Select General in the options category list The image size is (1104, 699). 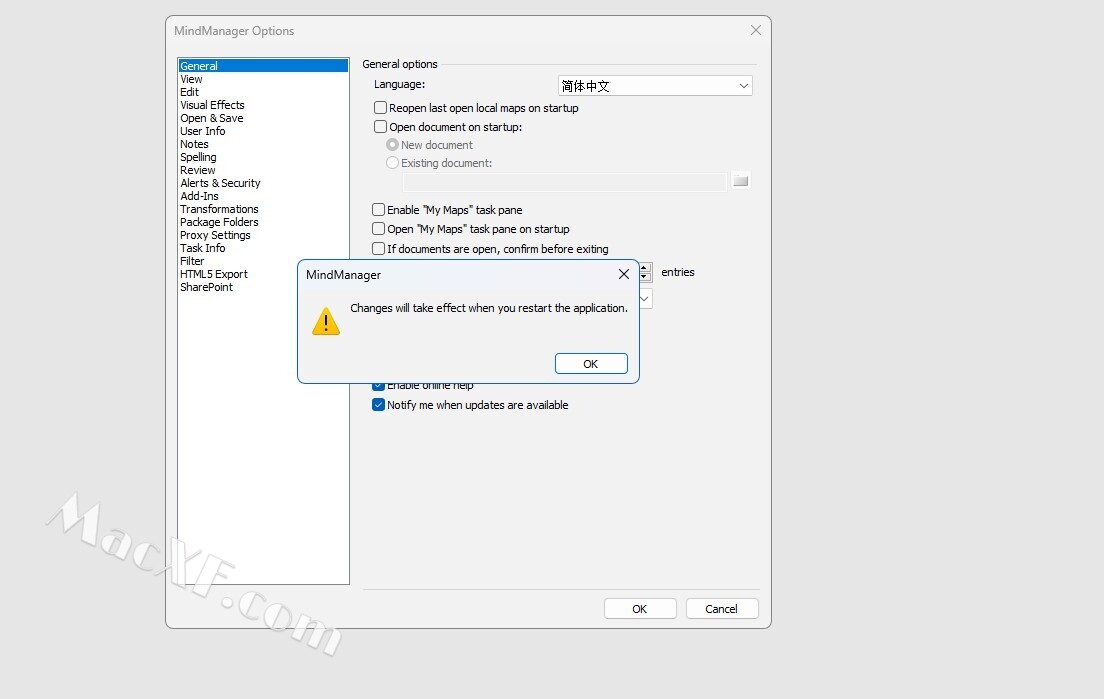pyautogui.click(x=263, y=65)
